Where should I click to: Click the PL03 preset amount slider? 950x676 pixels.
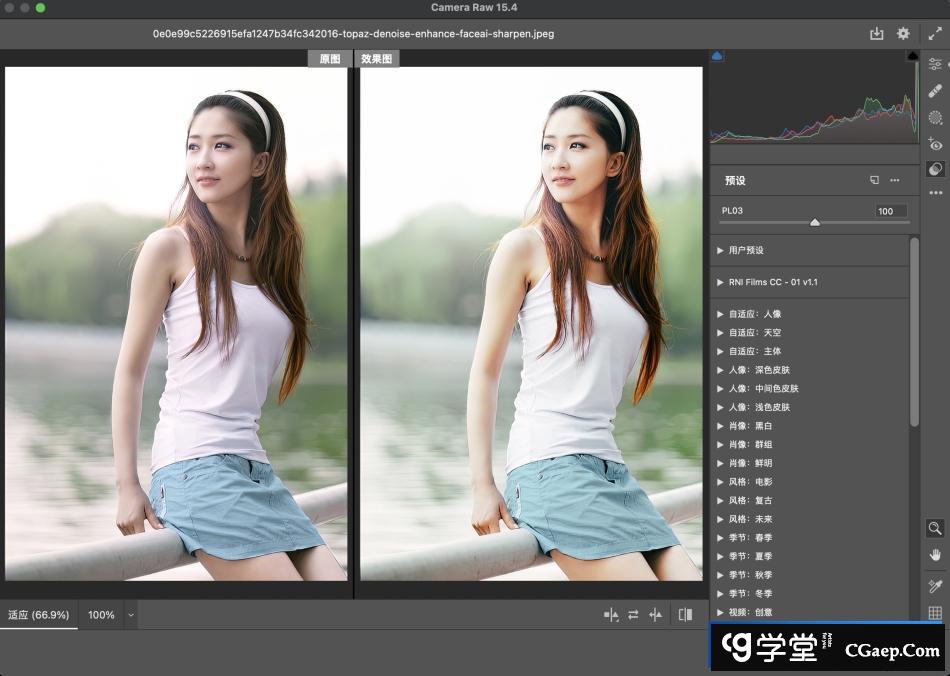(x=814, y=222)
